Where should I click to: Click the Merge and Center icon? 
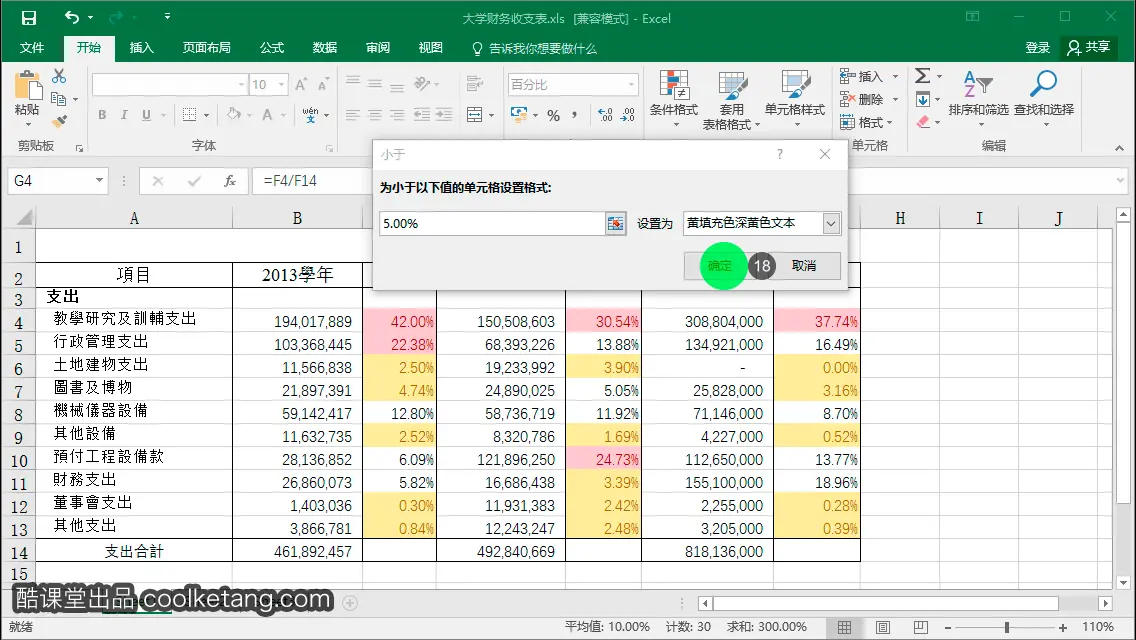pyautogui.click(x=475, y=115)
